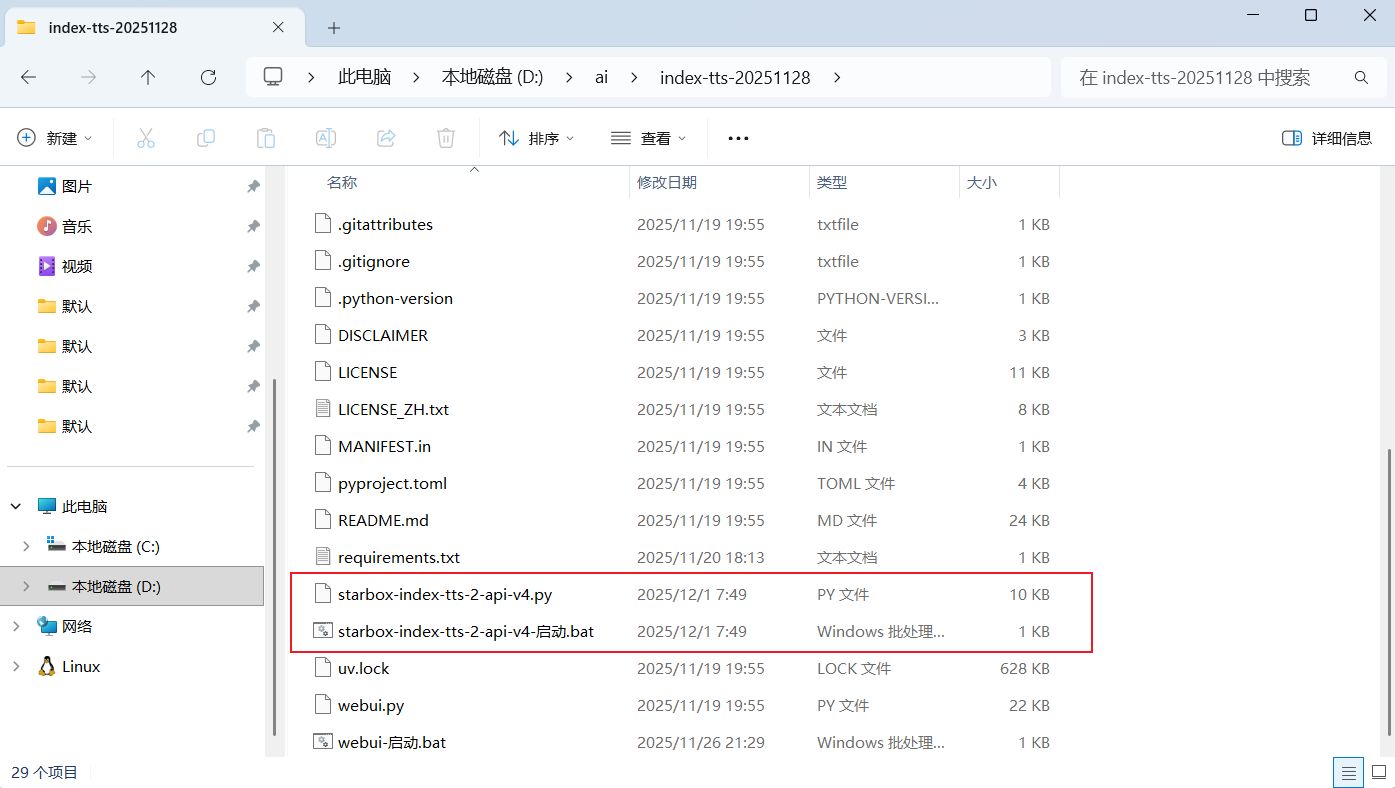Image resolution: width=1395 pixels, height=788 pixels.
Task: Click the 'ai' breadcrumb in address bar
Action: click(601, 77)
